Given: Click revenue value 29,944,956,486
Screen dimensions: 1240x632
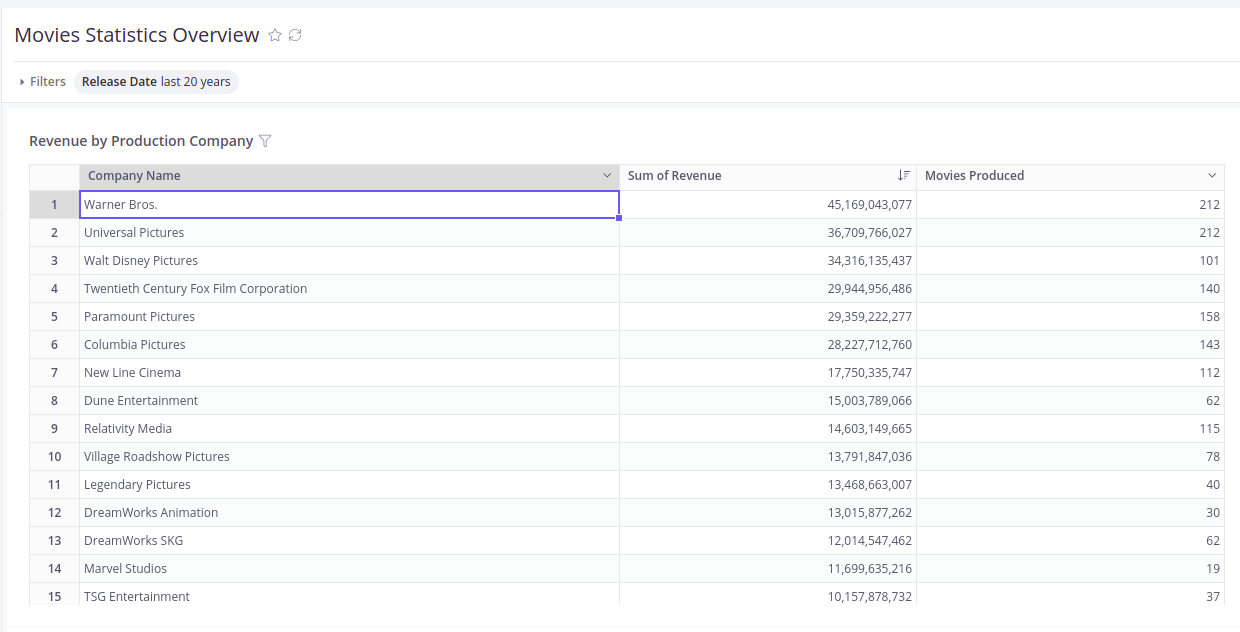Looking at the screenshot, I should pos(768,288).
